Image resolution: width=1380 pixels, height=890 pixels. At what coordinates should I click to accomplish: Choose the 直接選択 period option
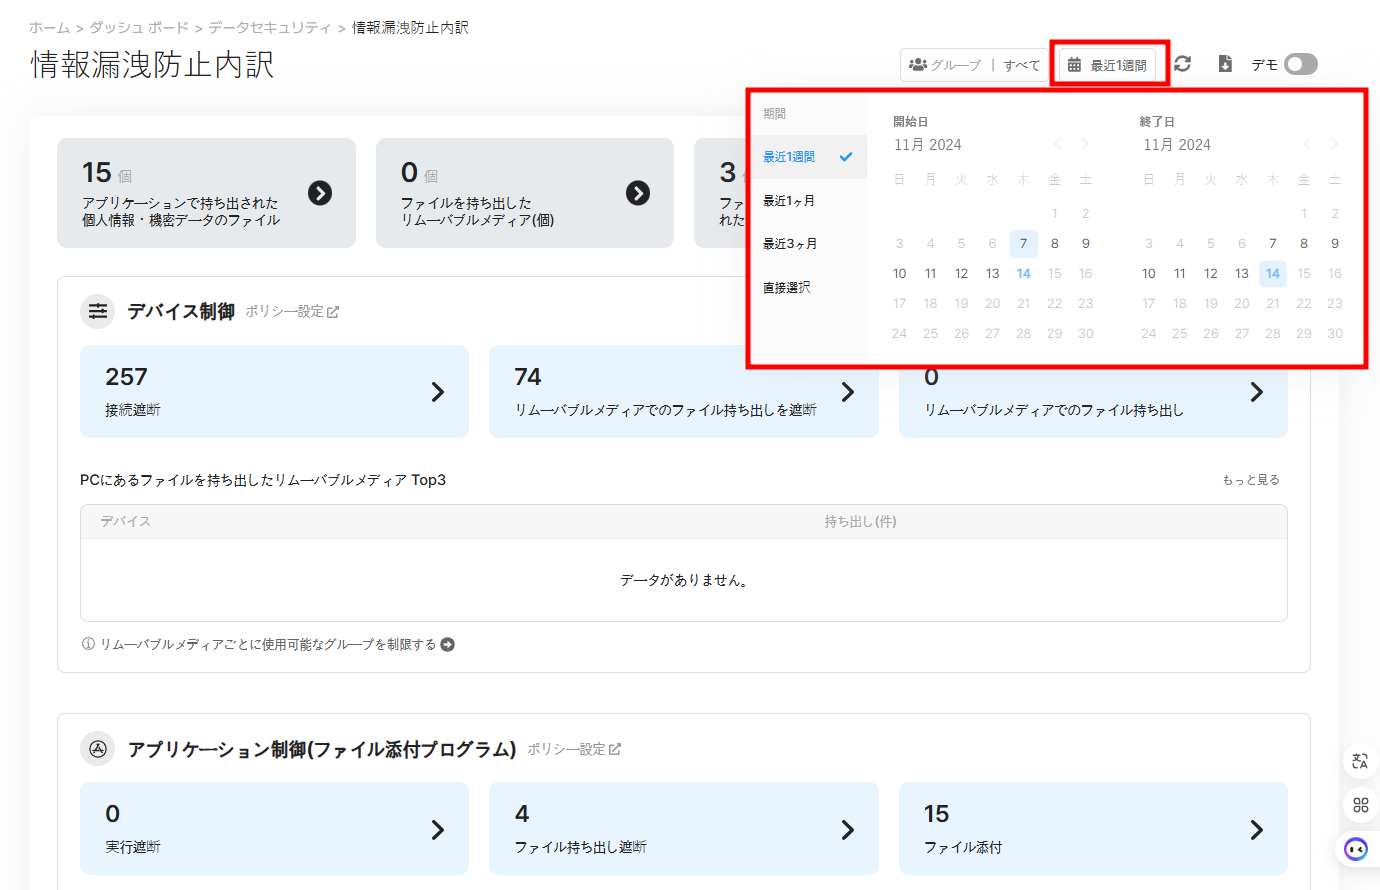(x=787, y=288)
